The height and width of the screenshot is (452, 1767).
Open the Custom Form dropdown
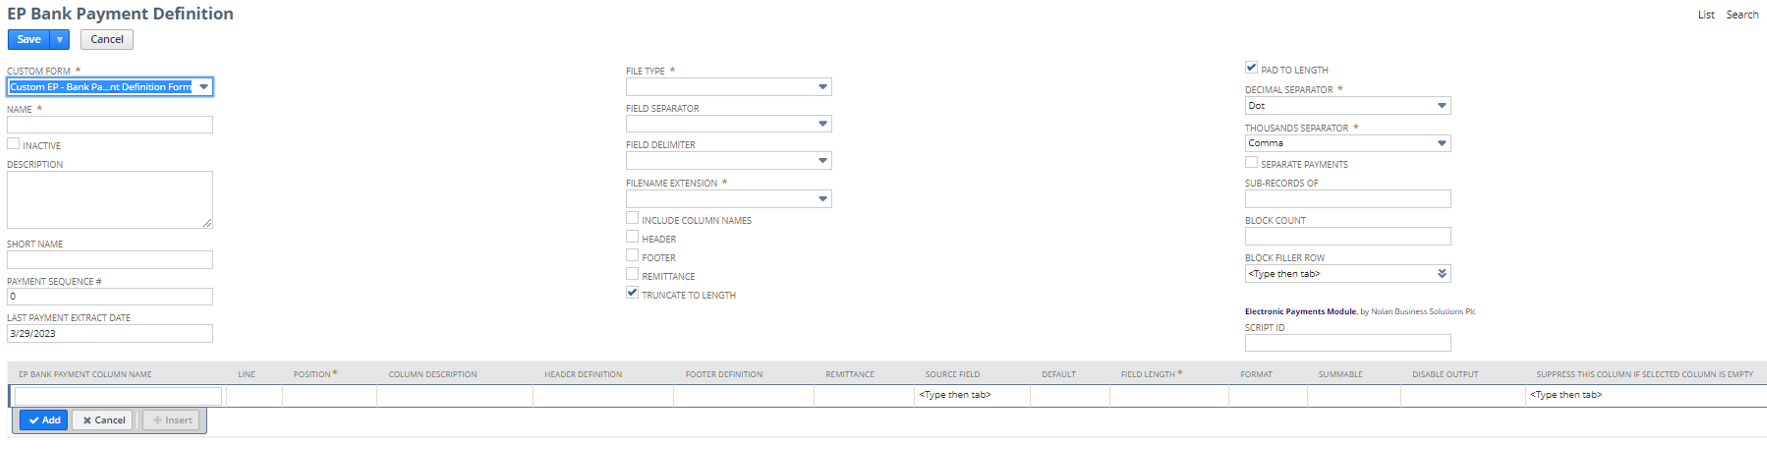point(204,87)
